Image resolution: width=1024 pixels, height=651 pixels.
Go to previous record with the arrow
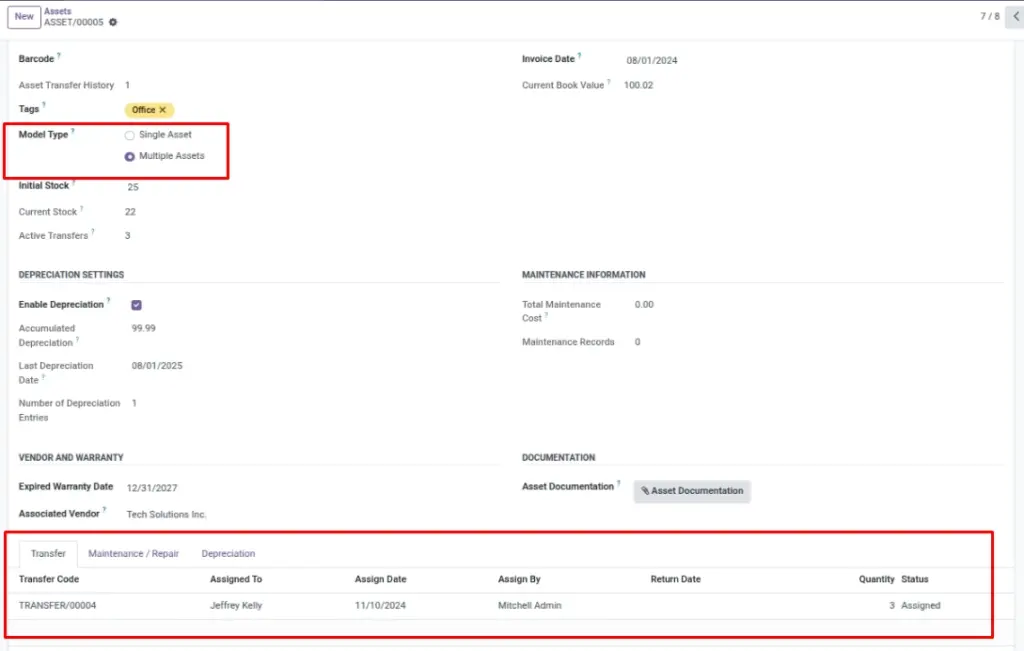pos(1016,16)
